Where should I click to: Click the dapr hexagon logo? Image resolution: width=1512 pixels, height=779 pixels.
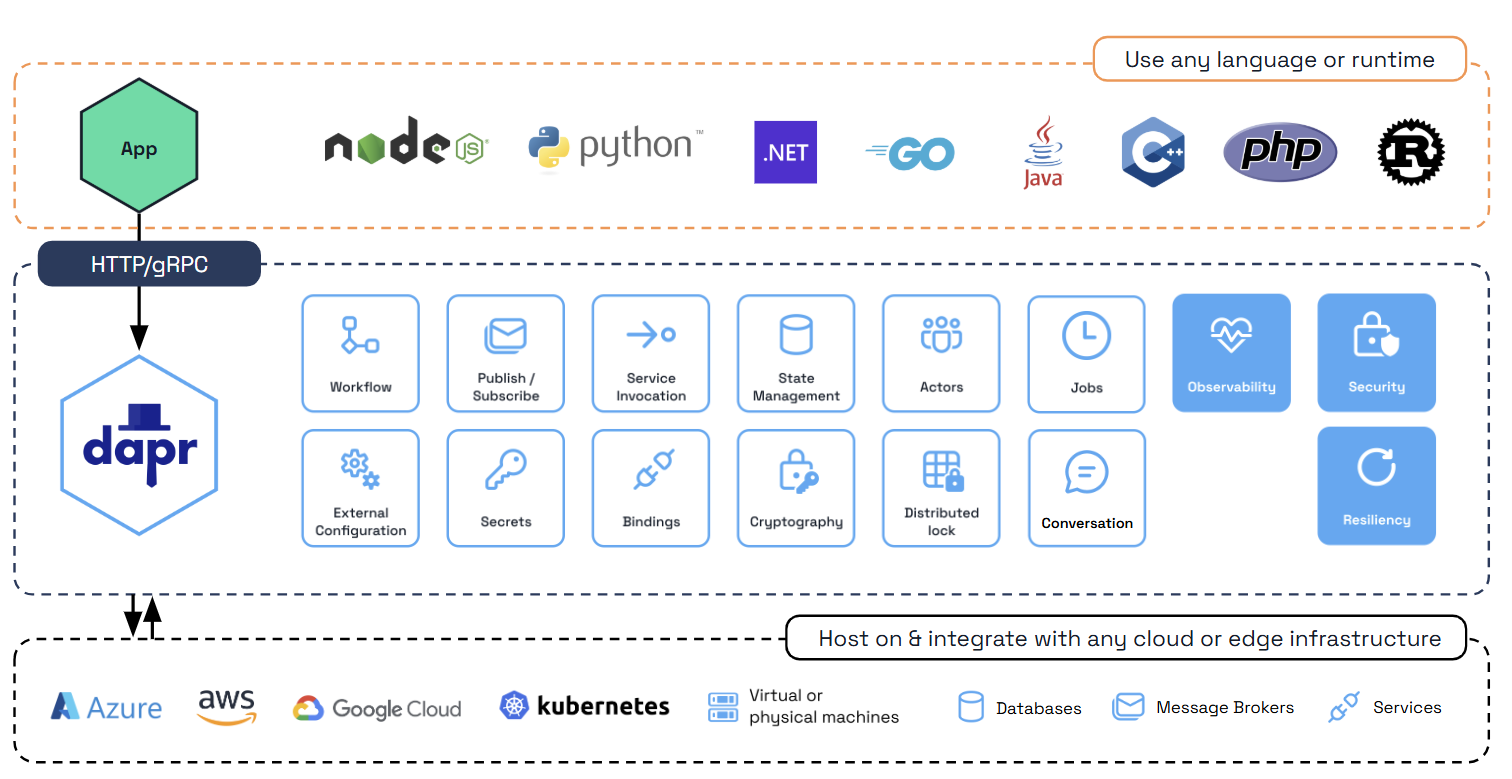pyautogui.click(x=139, y=445)
